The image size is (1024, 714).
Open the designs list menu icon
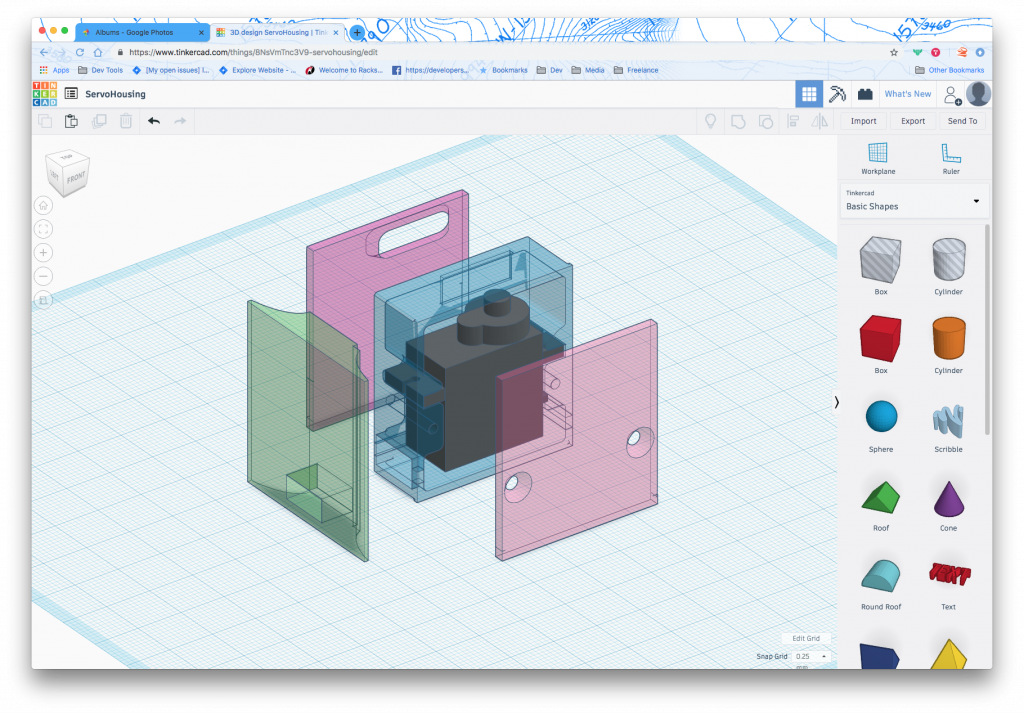pyautogui.click(x=71, y=94)
